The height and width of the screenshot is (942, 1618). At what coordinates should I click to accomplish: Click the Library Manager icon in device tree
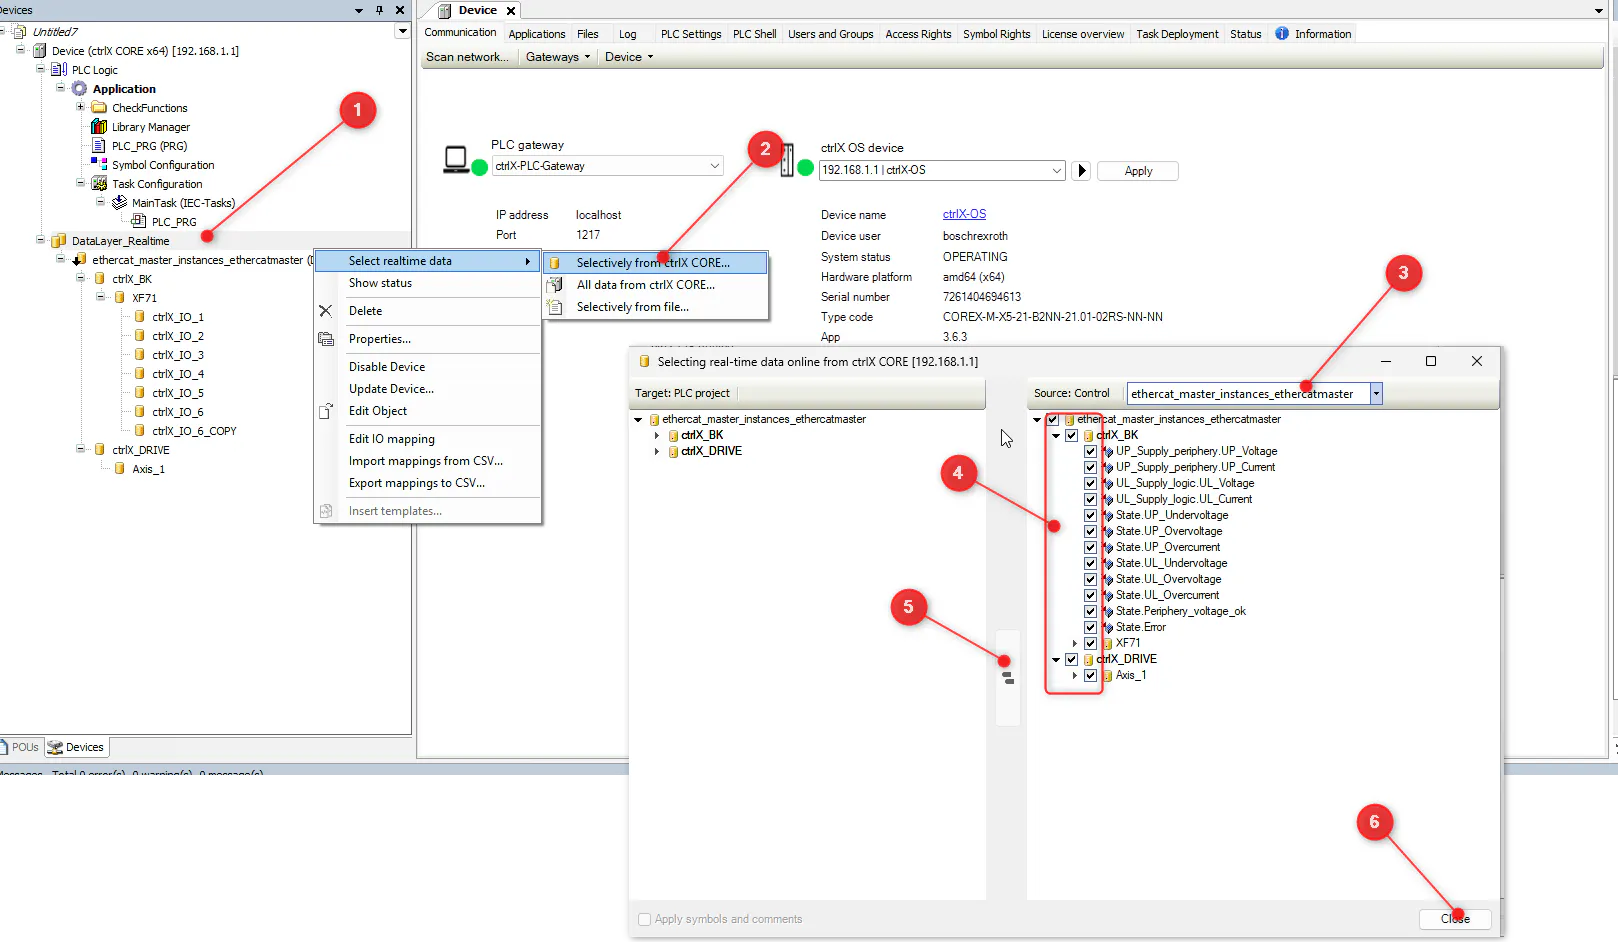tap(99, 126)
